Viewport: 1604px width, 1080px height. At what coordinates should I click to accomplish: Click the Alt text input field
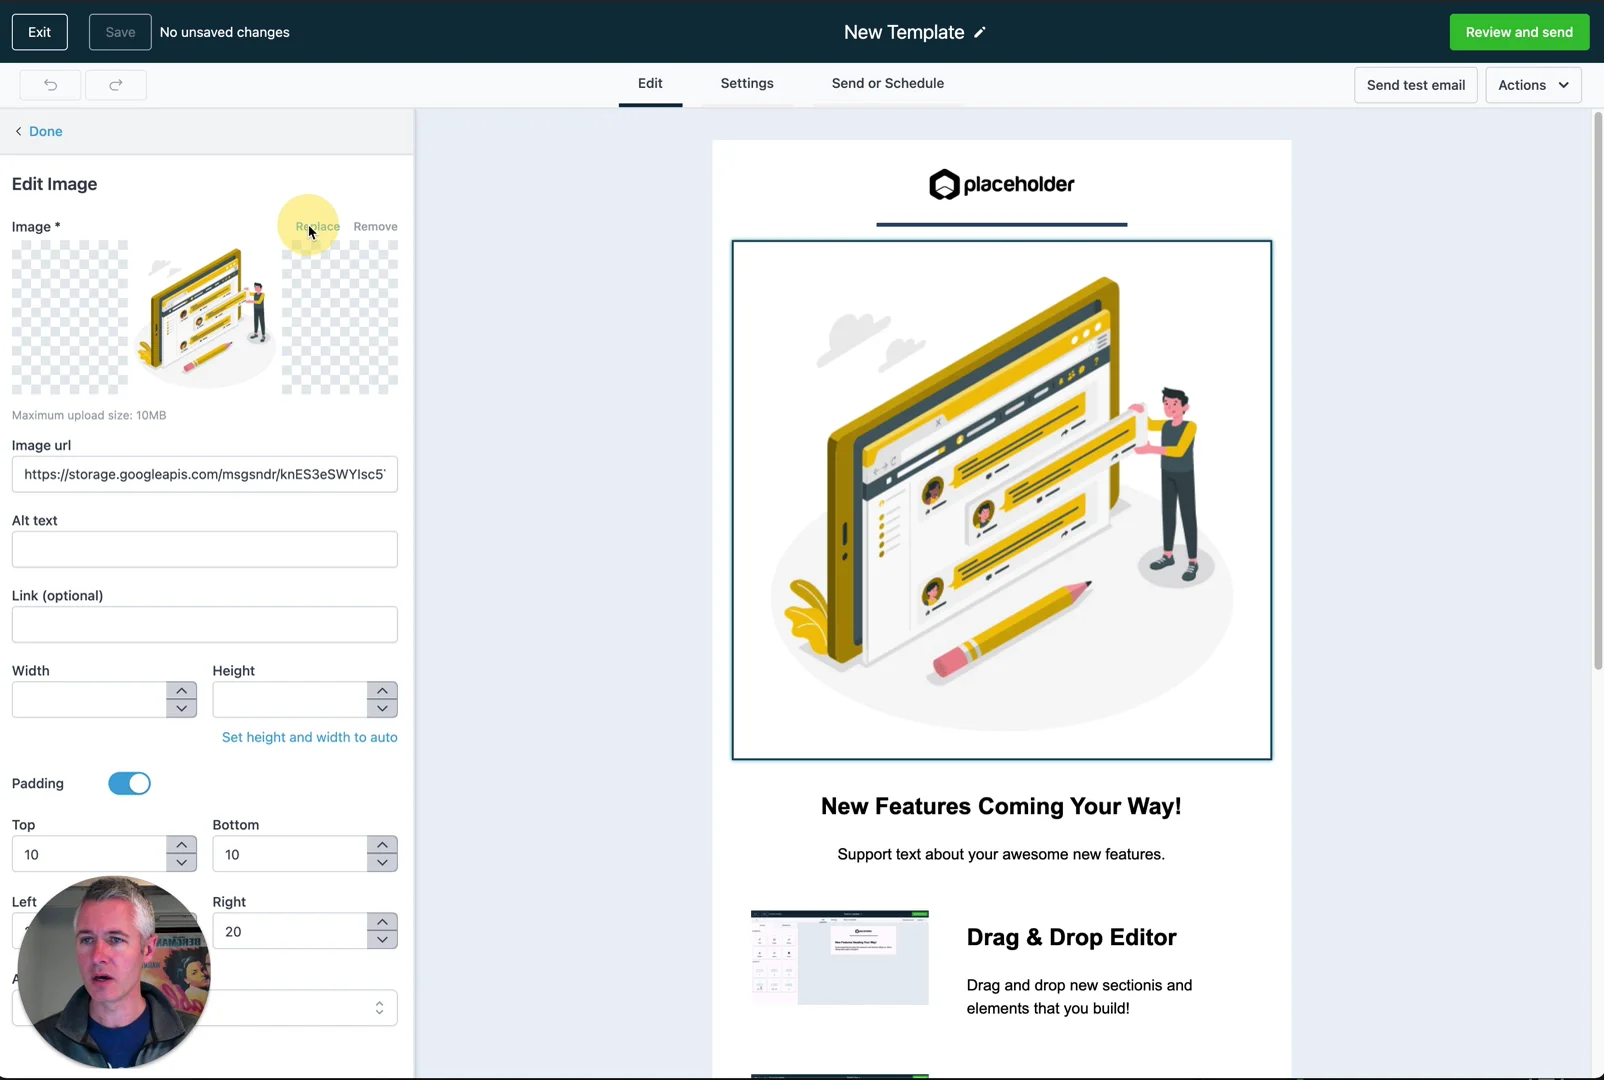pos(205,549)
